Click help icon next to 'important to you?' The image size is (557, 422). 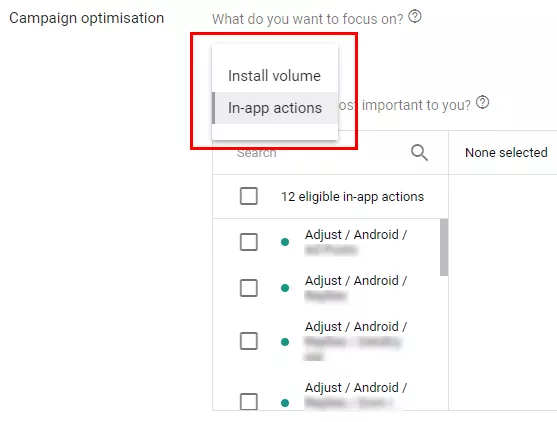point(482,102)
